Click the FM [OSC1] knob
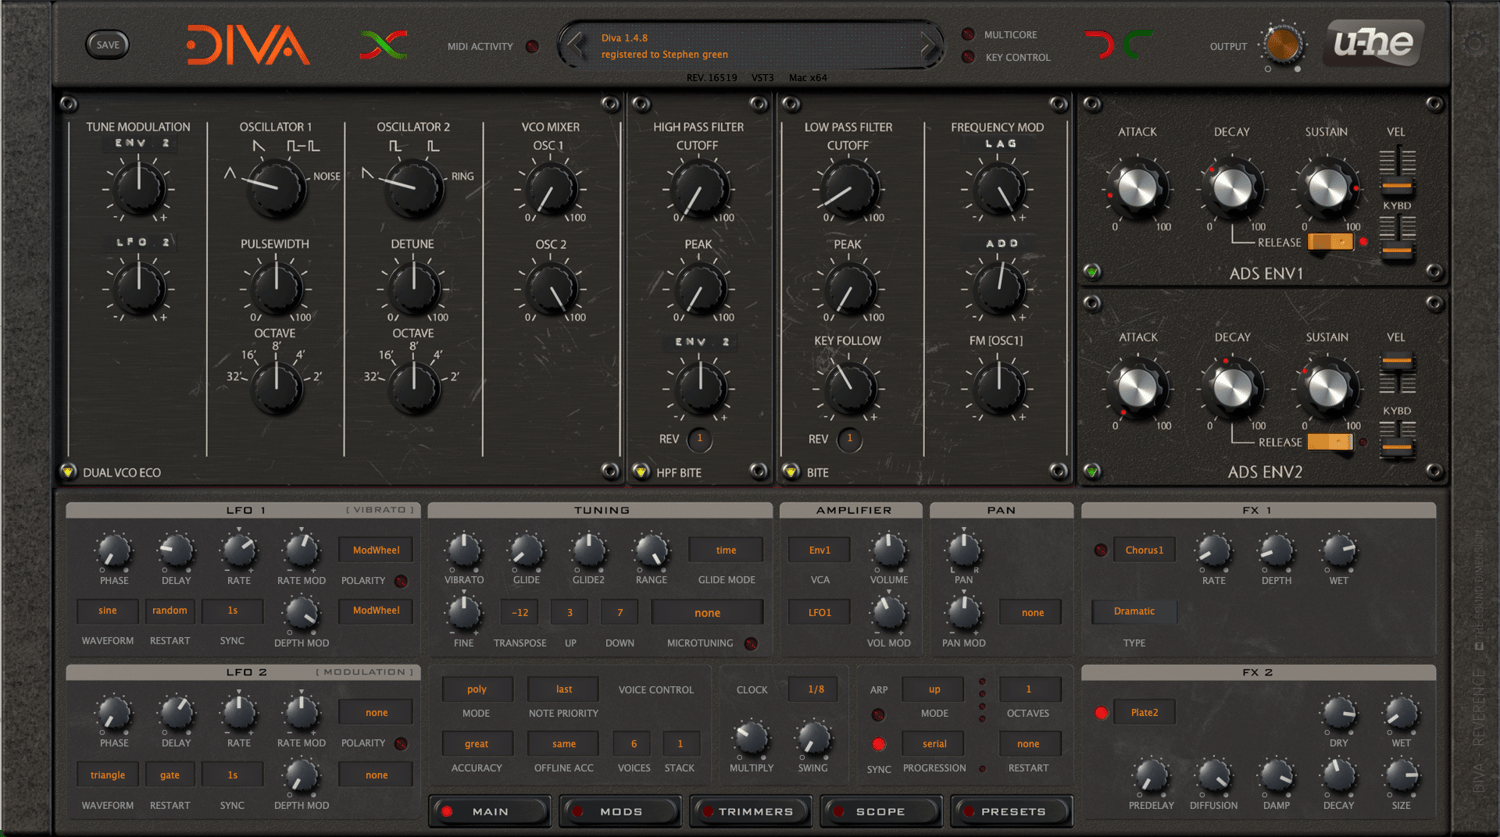Image resolution: width=1500 pixels, height=837 pixels. click(998, 387)
